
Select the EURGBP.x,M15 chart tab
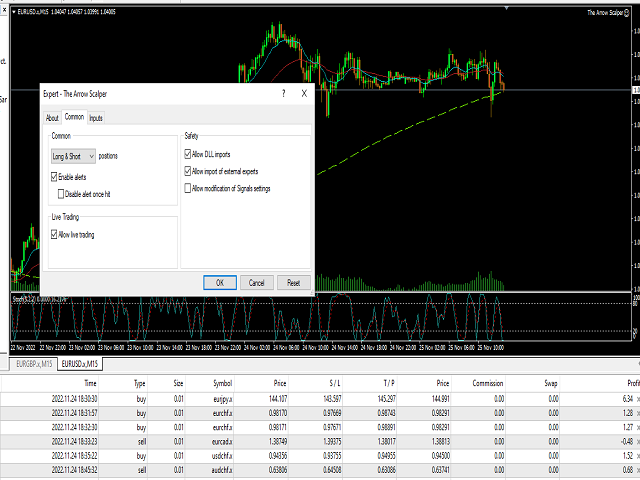34,364
